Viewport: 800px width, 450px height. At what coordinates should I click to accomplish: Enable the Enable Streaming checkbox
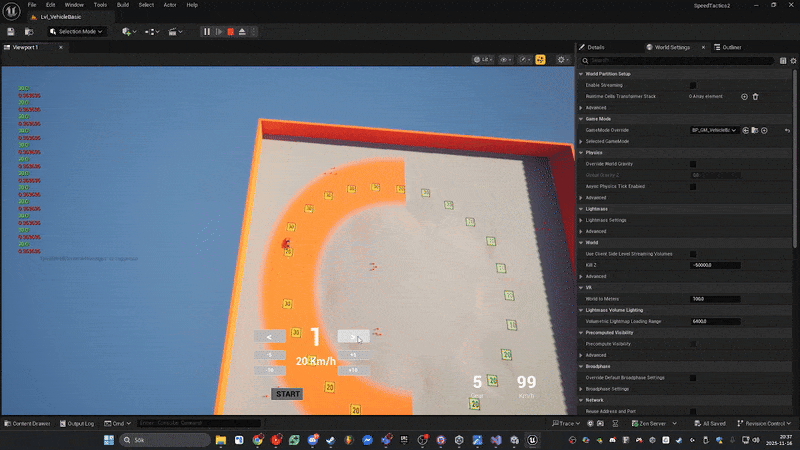[693, 85]
